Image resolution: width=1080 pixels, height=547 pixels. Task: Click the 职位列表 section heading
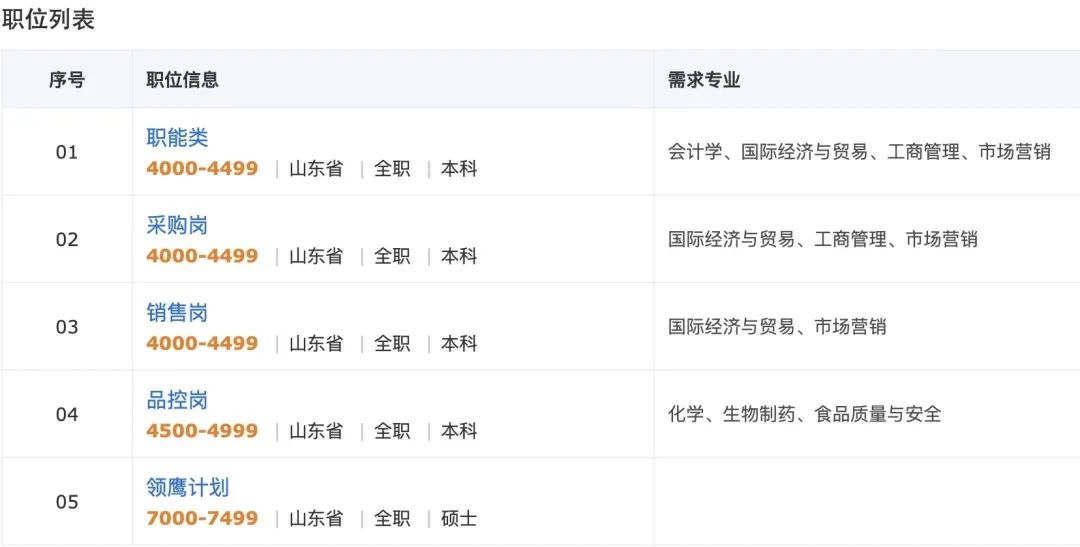48,20
